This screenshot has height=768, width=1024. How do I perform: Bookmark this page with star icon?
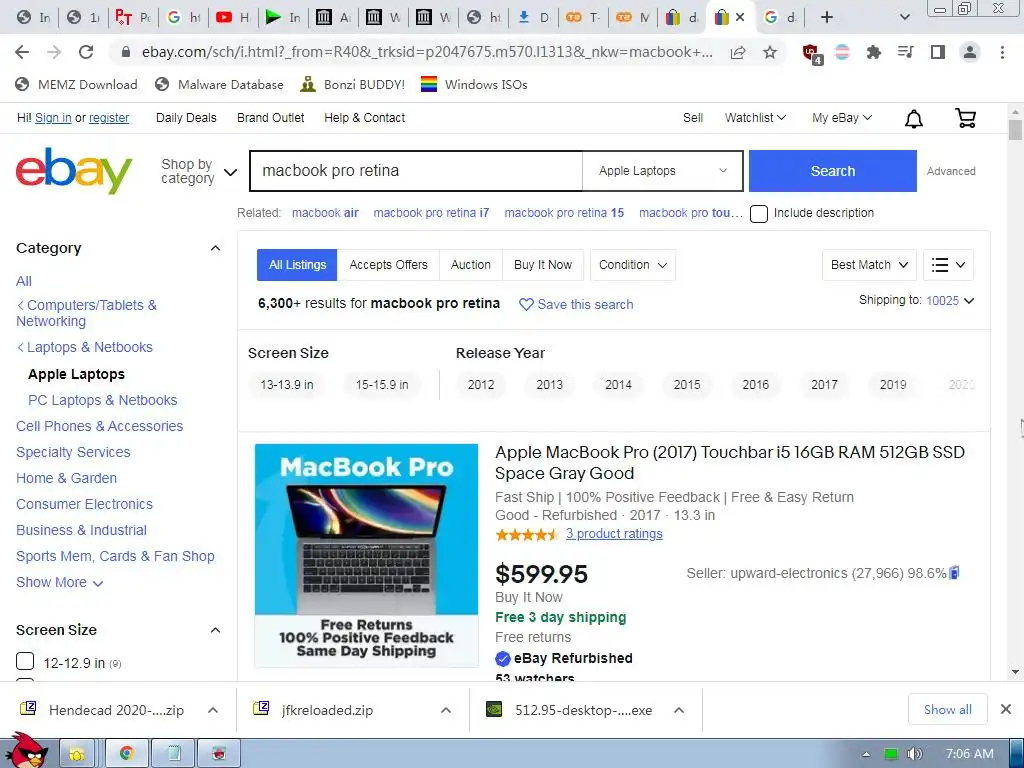pyautogui.click(x=770, y=52)
